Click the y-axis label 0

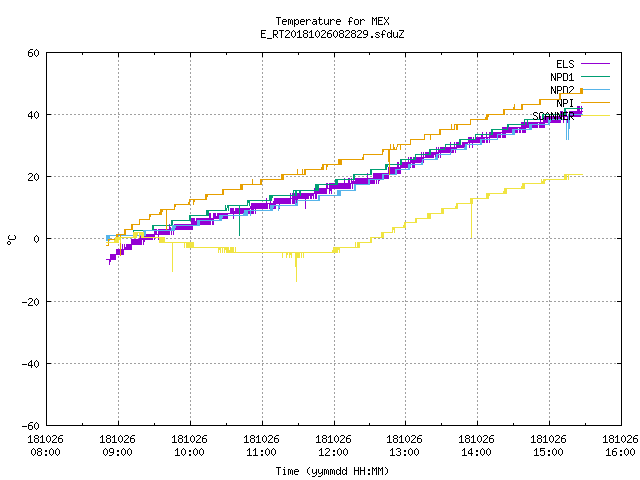36,239
